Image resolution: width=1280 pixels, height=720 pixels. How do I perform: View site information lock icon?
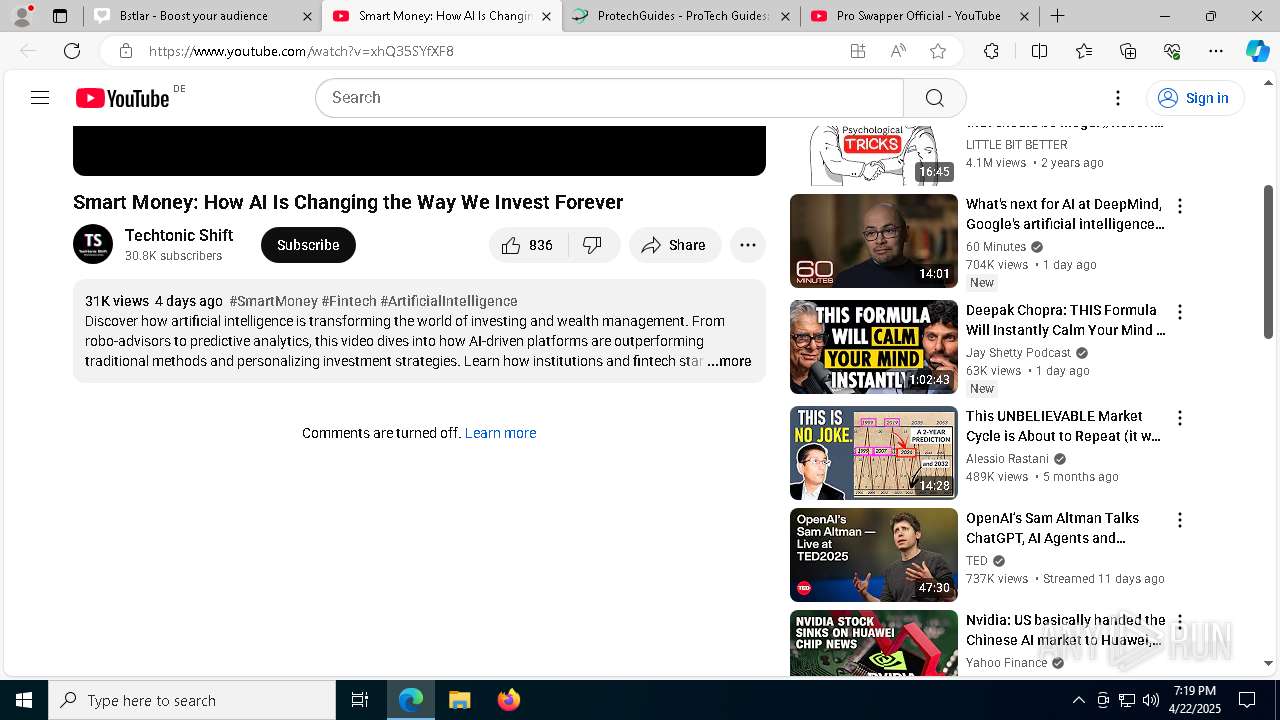click(x=125, y=51)
